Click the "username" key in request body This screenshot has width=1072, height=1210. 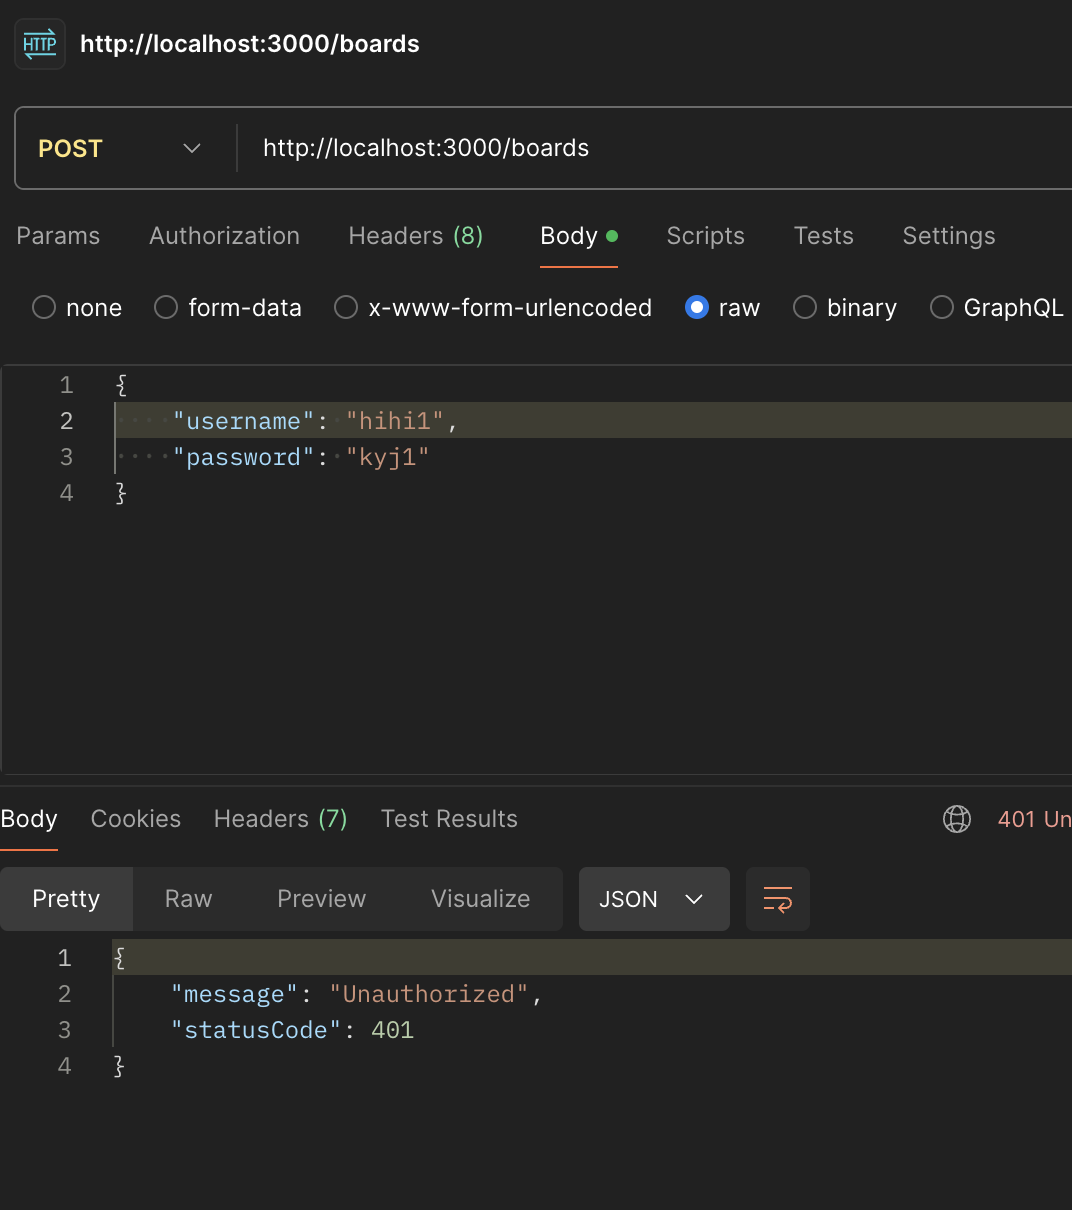tap(243, 421)
